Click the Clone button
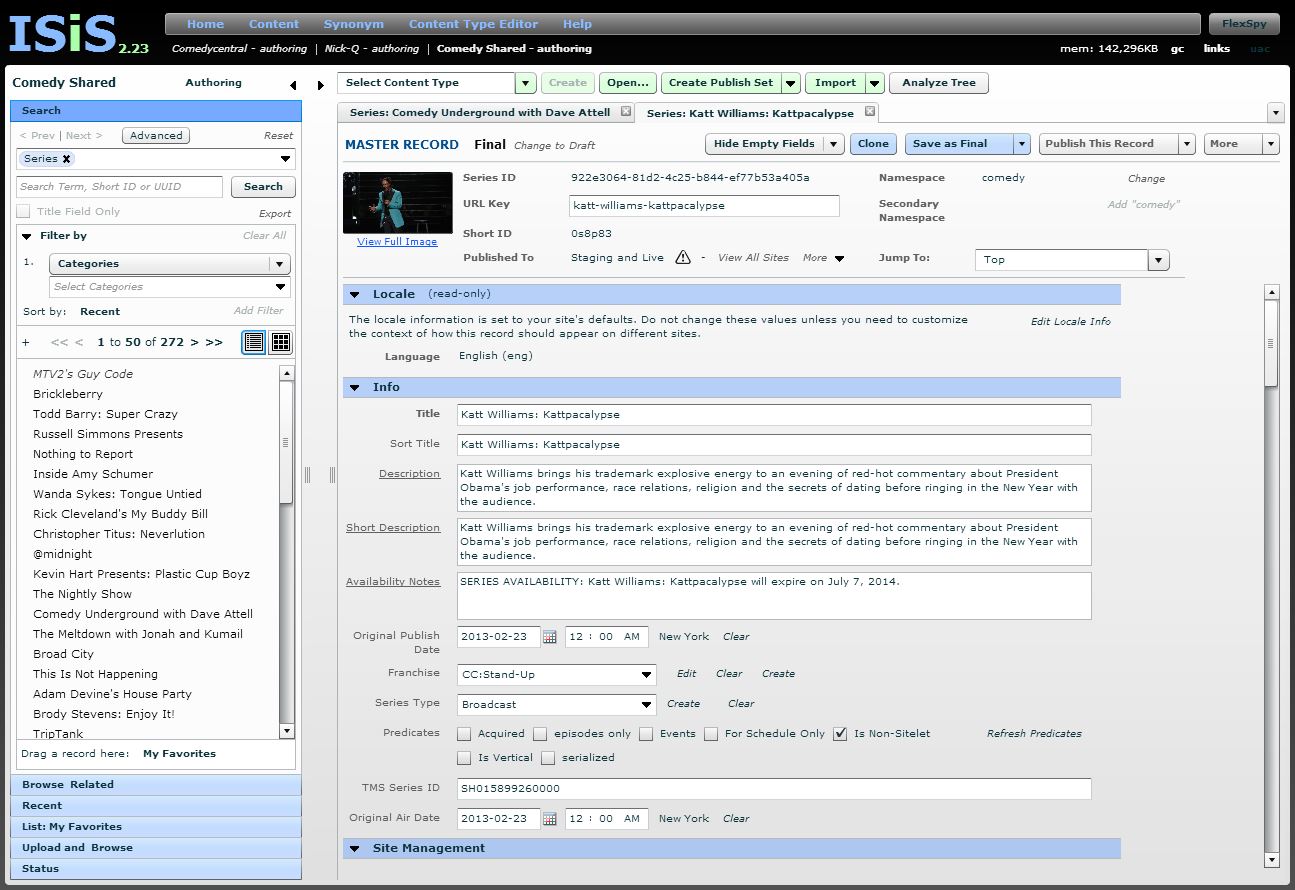The height and width of the screenshot is (890, 1295). [x=873, y=144]
